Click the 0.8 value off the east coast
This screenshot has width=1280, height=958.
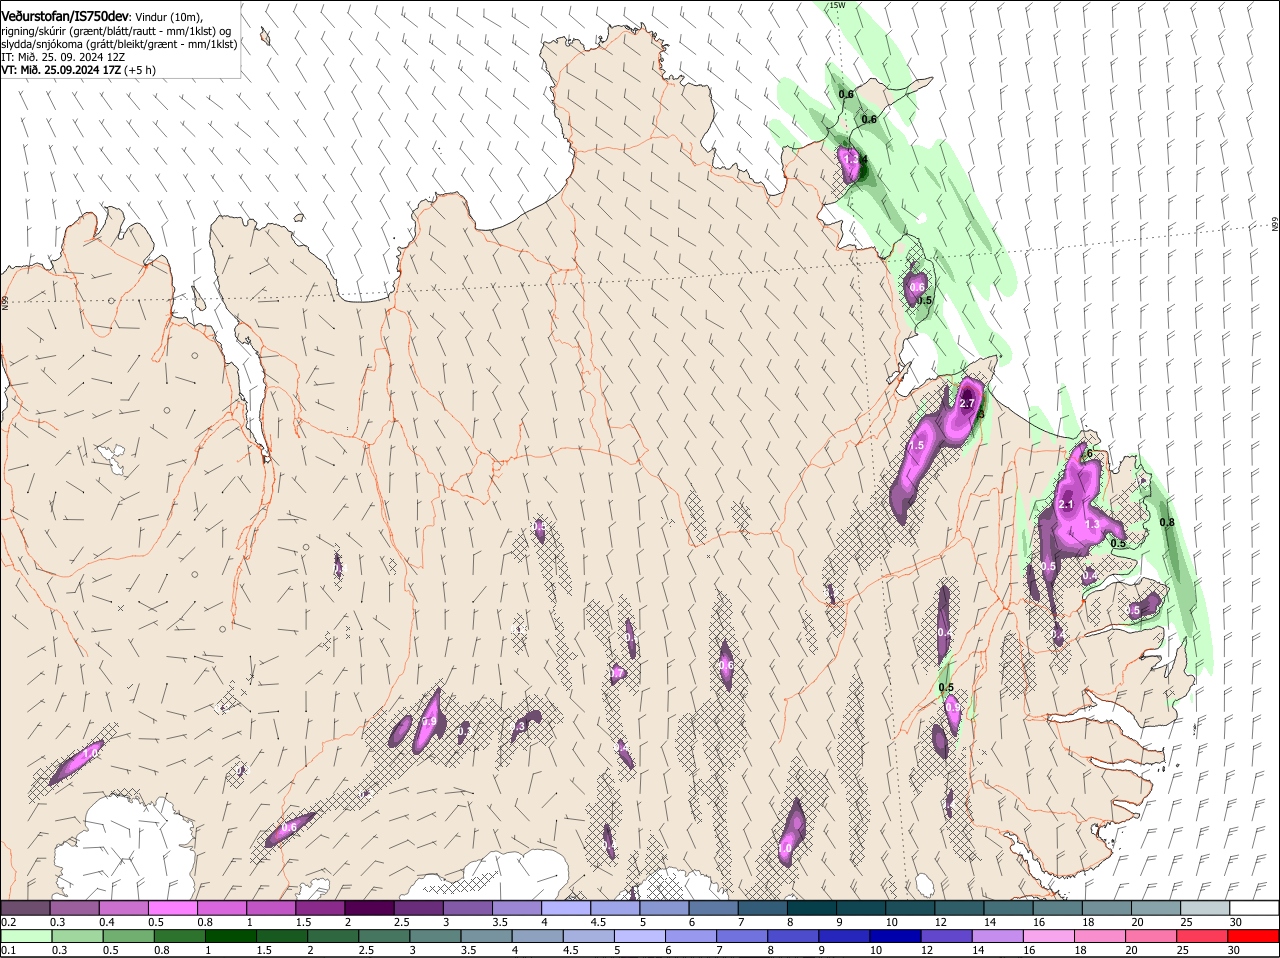click(x=1166, y=522)
